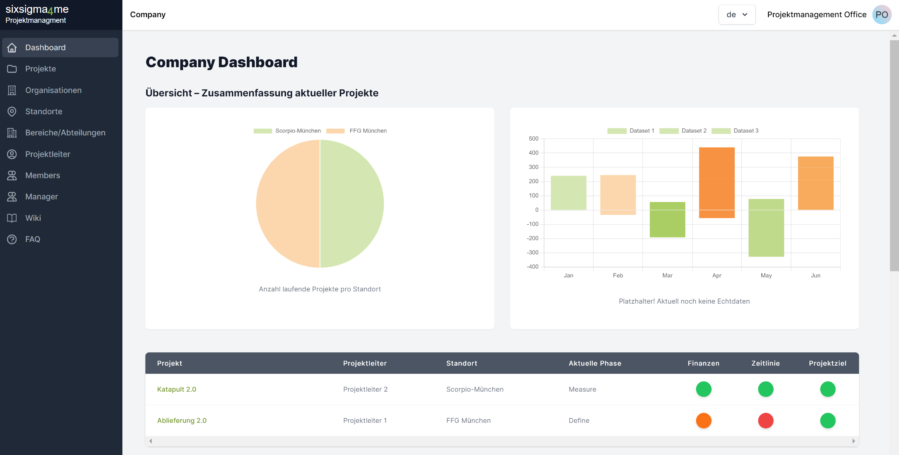This screenshot has height=455, width=899.
Task: Open the Dashboard menu item
Action: pyautogui.click(x=60, y=48)
